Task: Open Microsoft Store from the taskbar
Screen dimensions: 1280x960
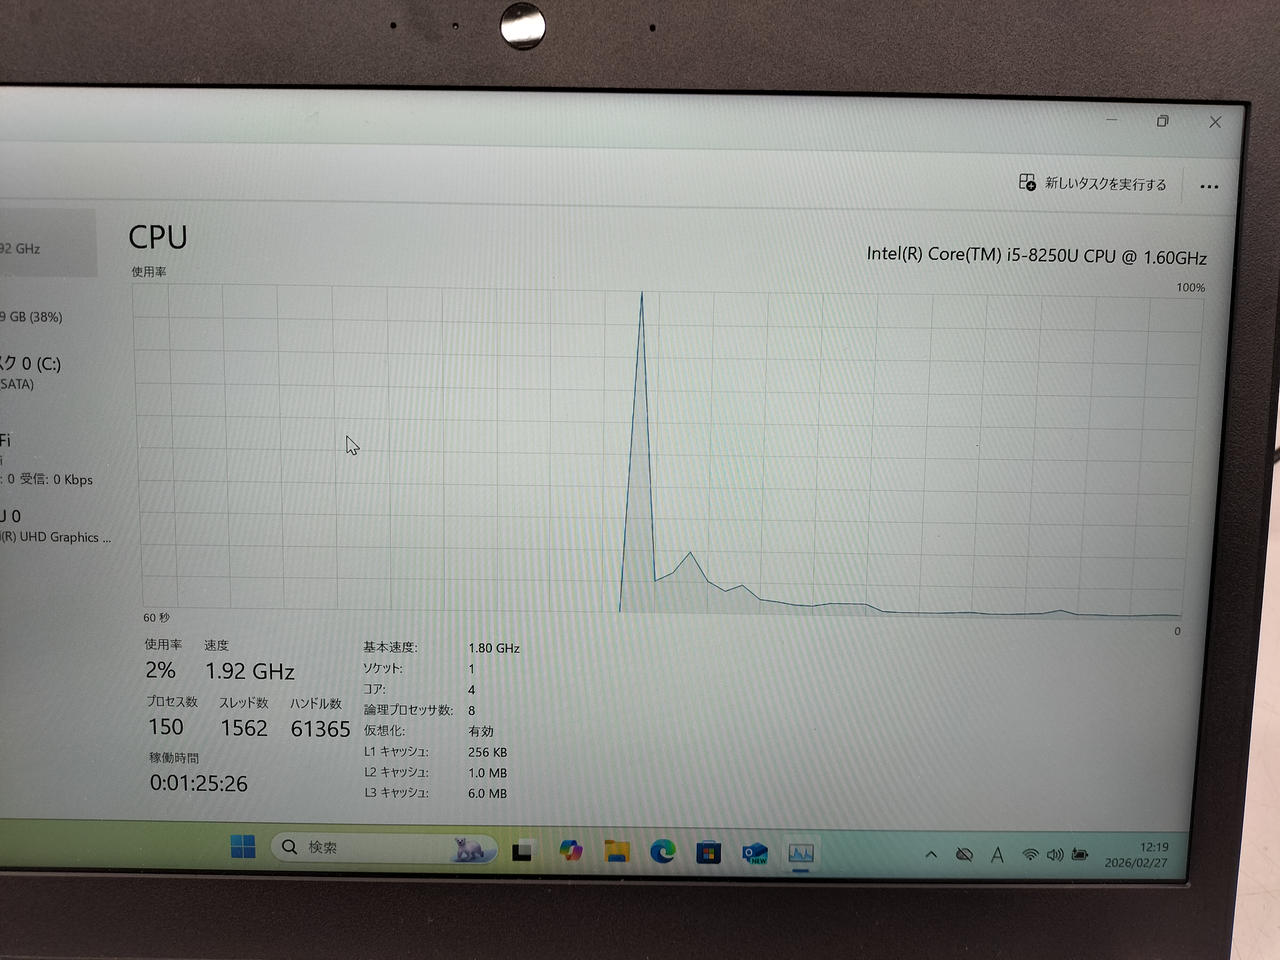Action: pyautogui.click(x=708, y=853)
